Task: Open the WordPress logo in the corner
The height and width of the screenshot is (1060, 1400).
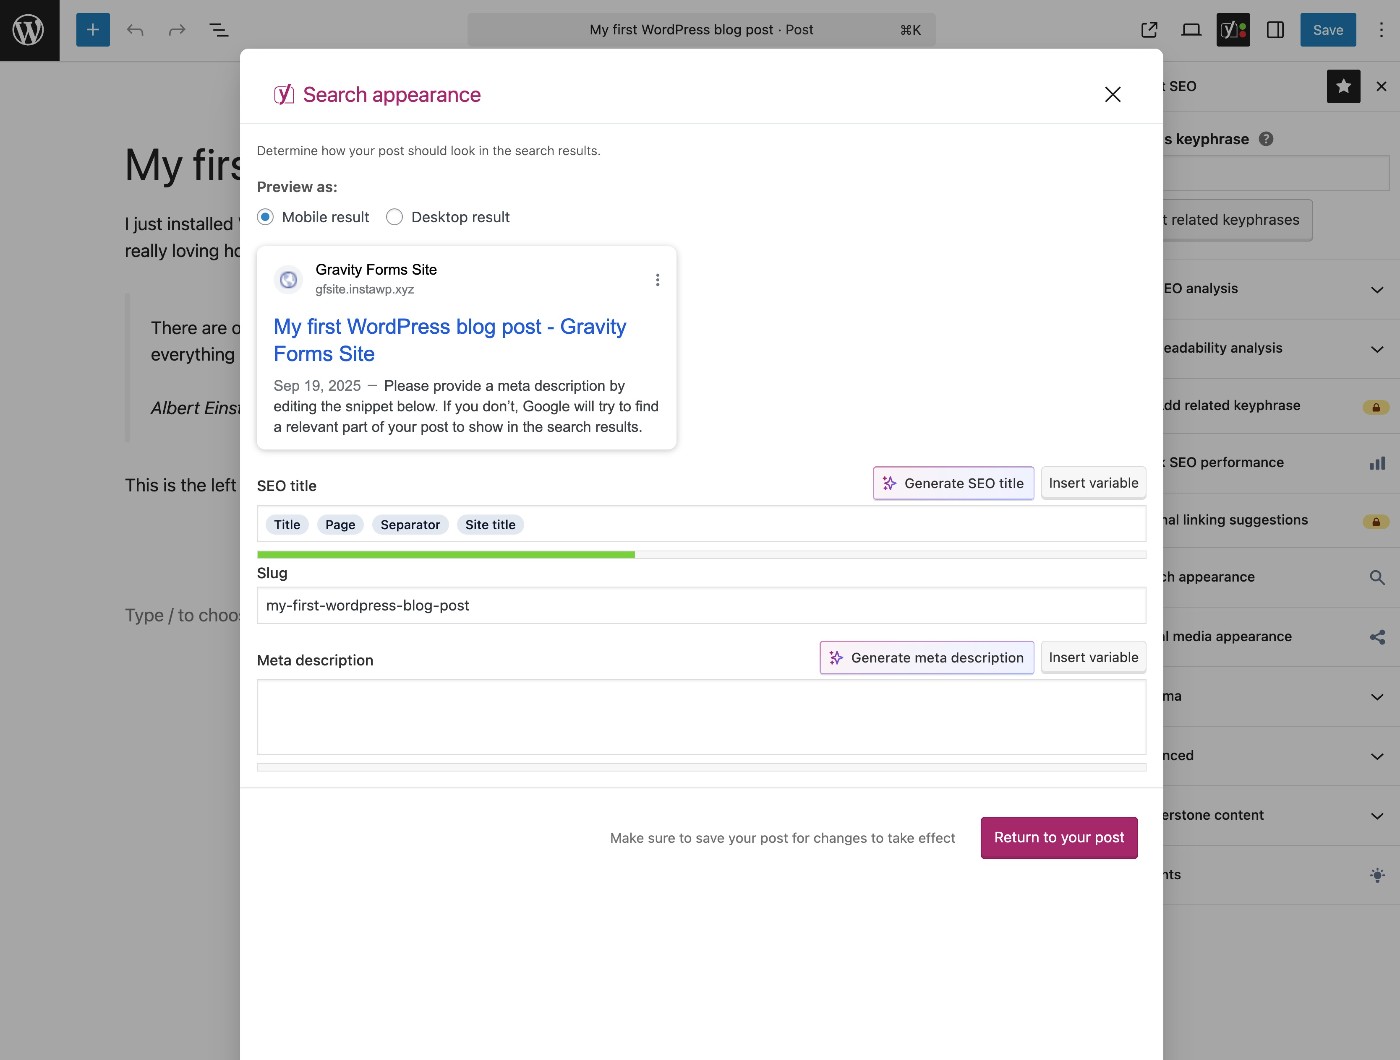Action: (x=29, y=30)
